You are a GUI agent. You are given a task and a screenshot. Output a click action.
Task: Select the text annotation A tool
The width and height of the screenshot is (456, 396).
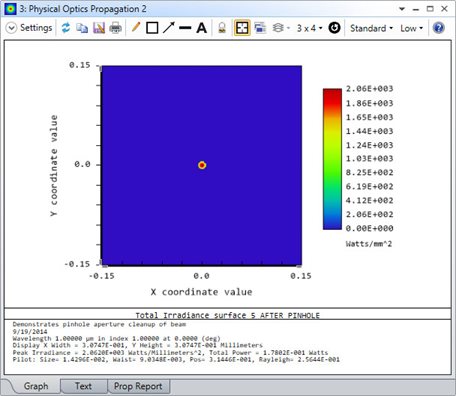pos(201,28)
